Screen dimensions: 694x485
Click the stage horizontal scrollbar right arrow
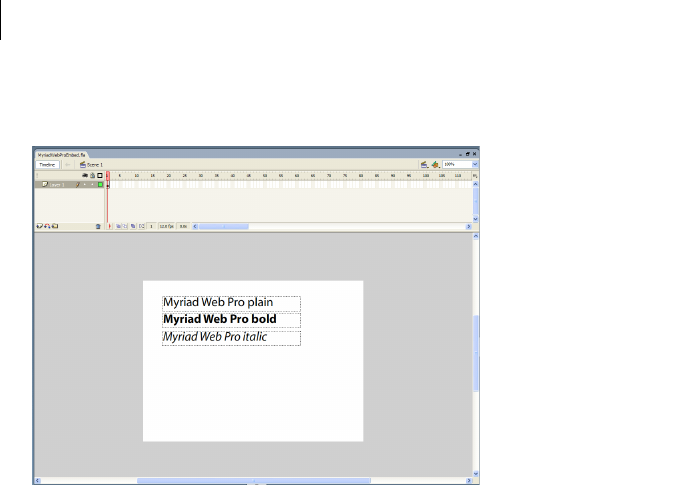click(469, 481)
